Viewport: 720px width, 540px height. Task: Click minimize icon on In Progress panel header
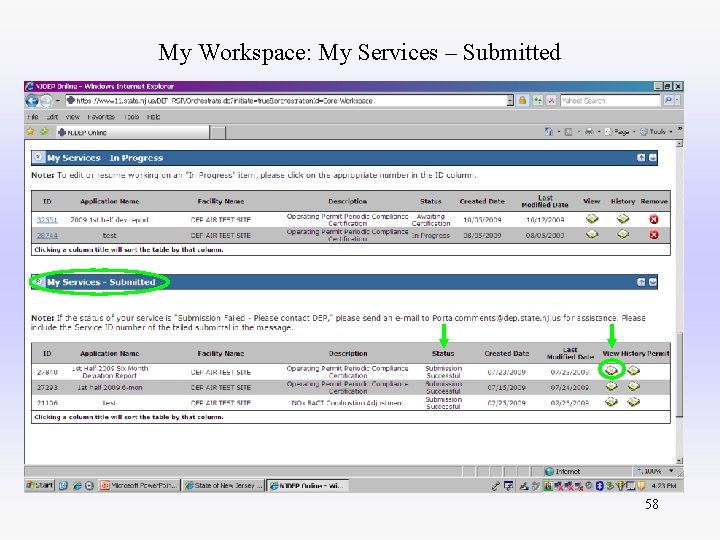[x=652, y=158]
